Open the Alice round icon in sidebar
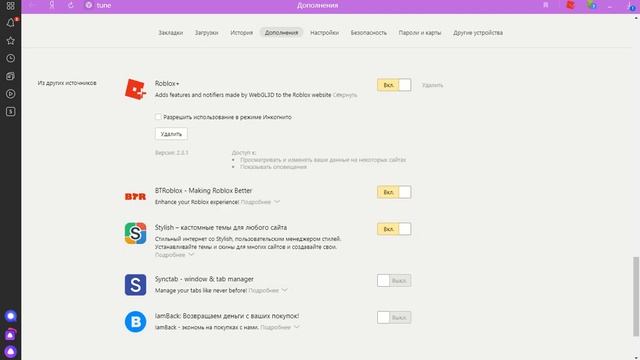 [x=11, y=316]
